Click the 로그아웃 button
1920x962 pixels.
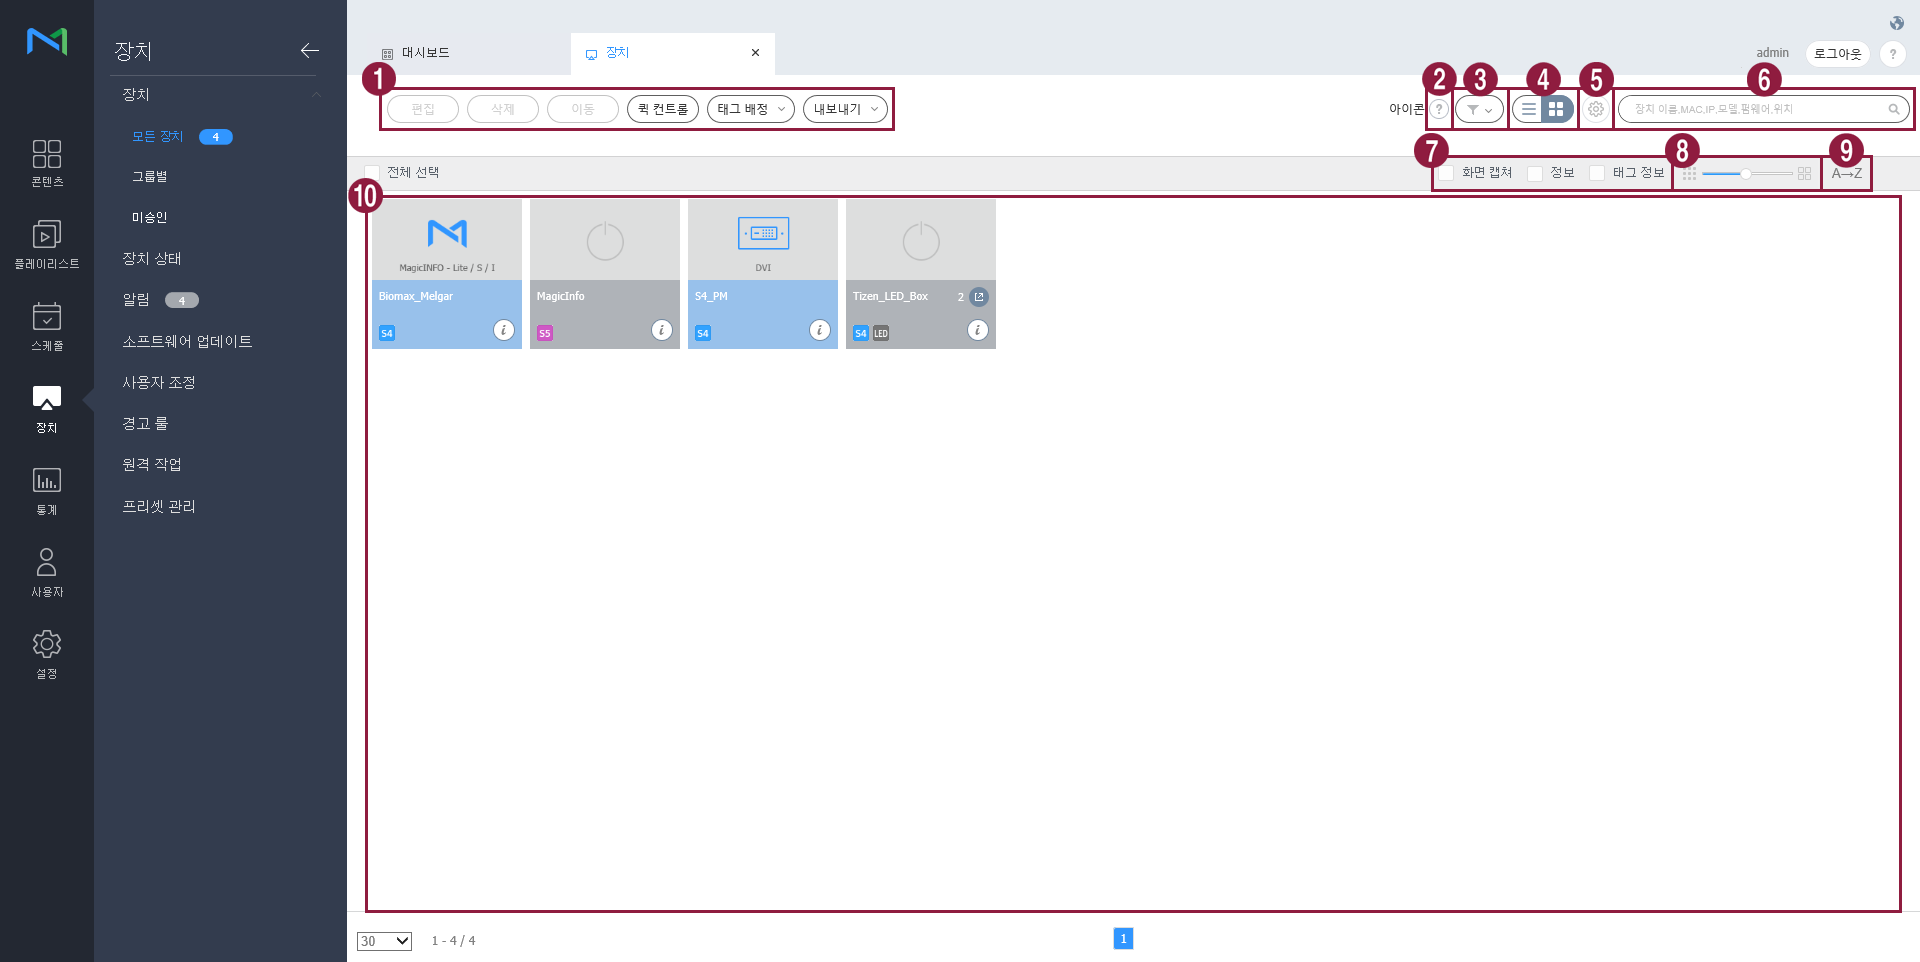click(1837, 54)
